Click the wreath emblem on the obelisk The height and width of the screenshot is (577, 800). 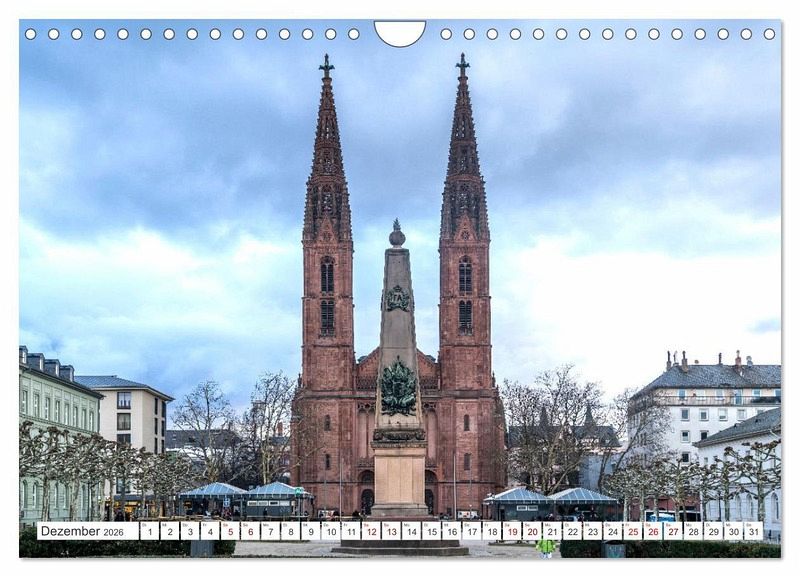click(398, 388)
